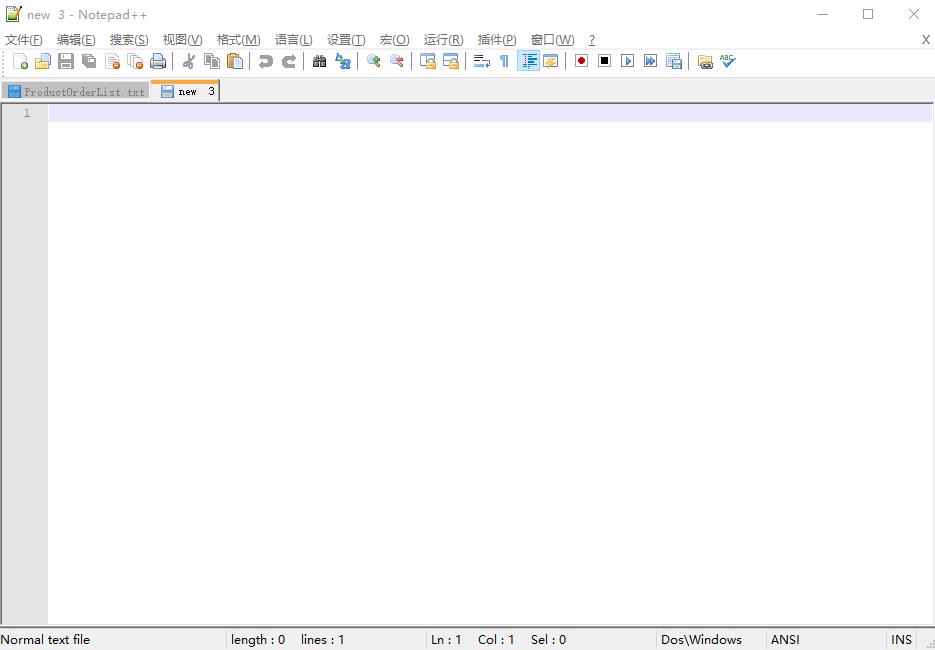Click the Copy icon in toolbar
Image resolution: width=935 pixels, height=650 pixels.
tap(212, 61)
